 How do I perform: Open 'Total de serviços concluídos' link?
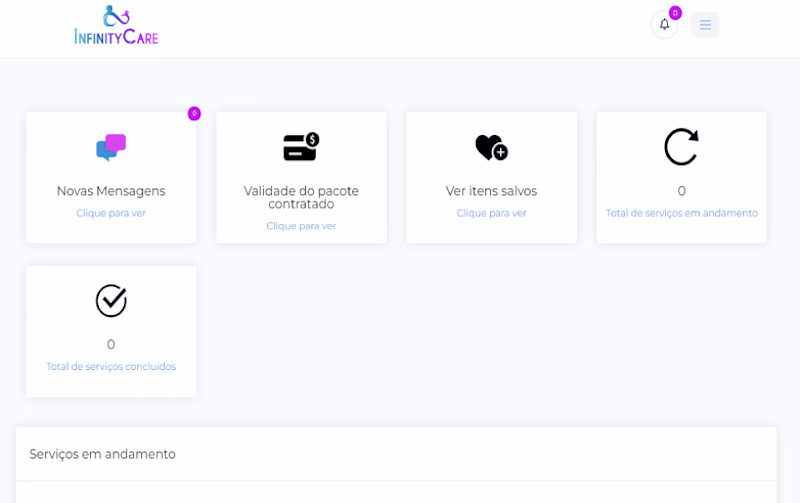111,367
